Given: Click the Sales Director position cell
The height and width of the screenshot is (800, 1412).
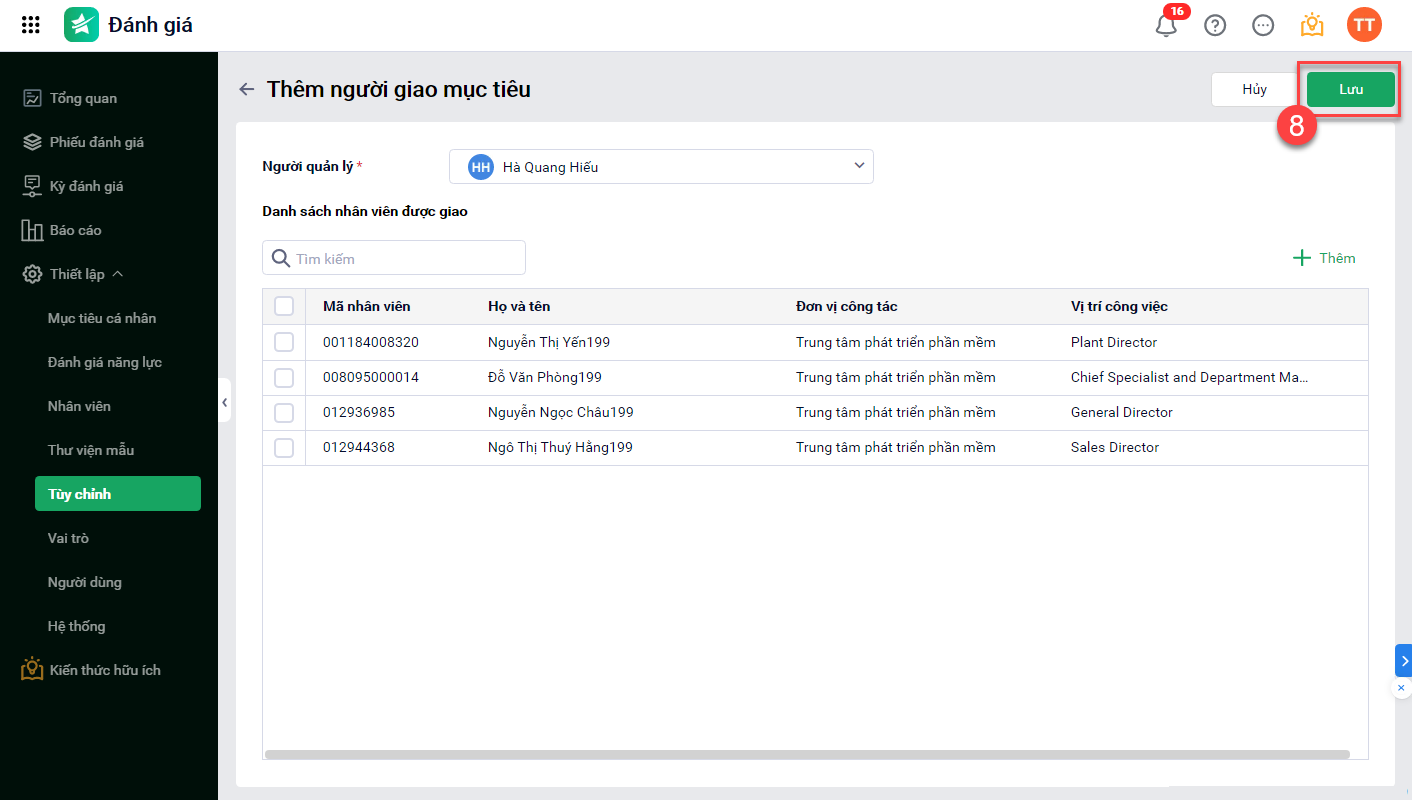Looking at the screenshot, I should tap(1115, 447).
